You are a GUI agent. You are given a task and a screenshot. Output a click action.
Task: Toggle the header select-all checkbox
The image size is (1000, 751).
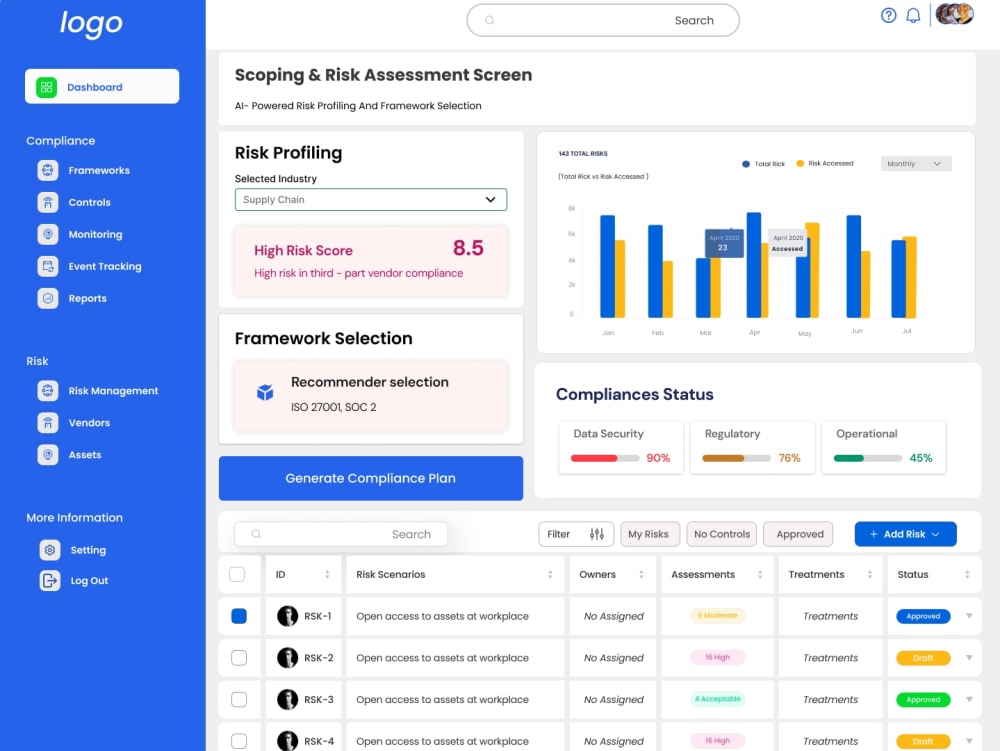tap(239, 574)
